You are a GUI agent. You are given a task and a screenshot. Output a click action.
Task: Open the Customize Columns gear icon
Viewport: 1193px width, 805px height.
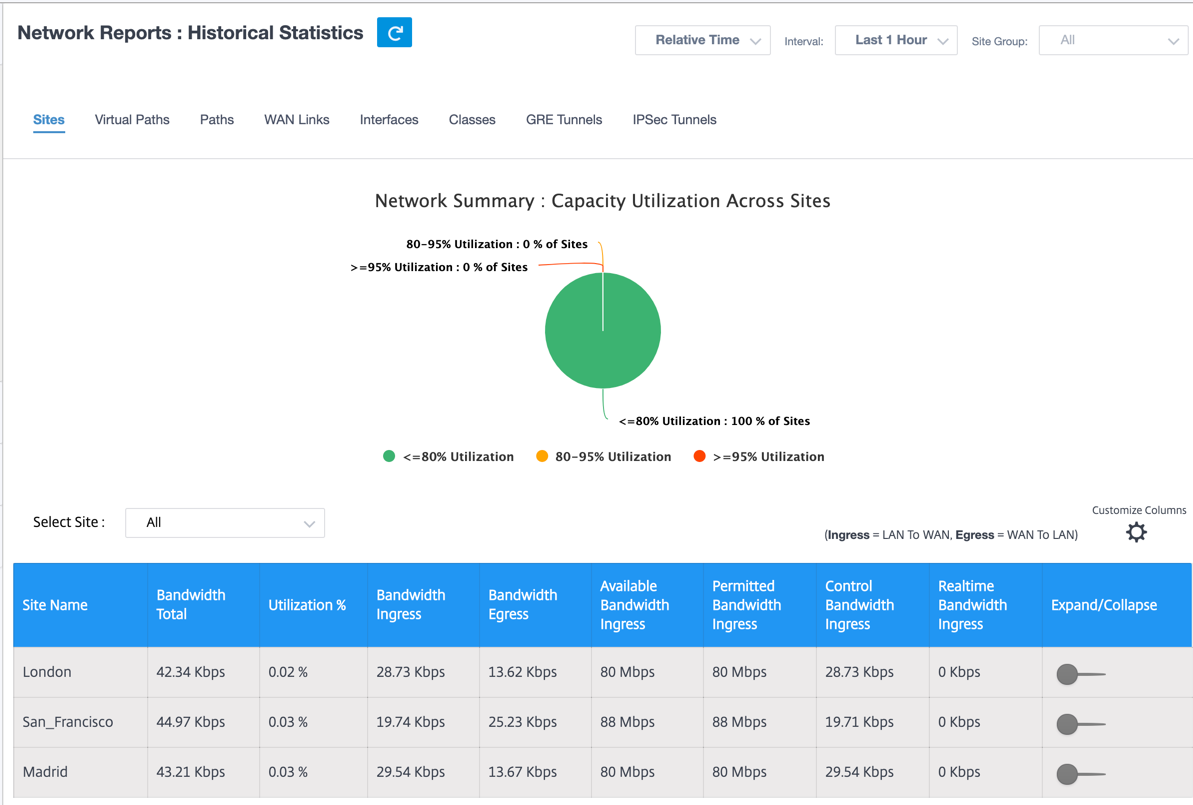1136,532
